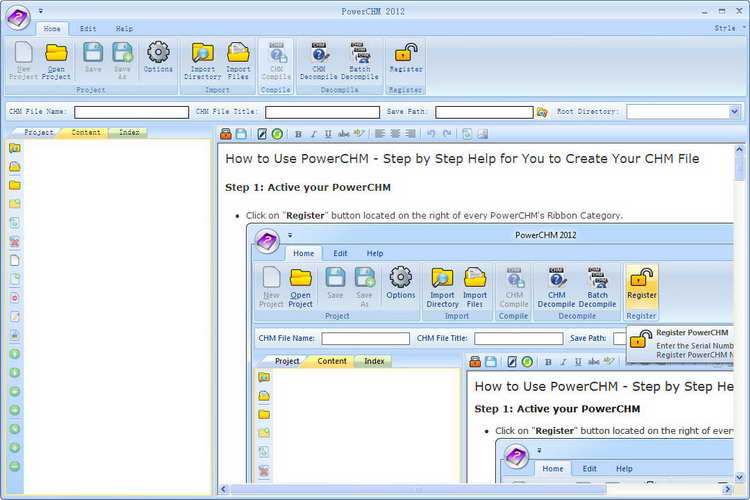
Task: Click the Save ribbon icon
Action: (x=93, y=57)
